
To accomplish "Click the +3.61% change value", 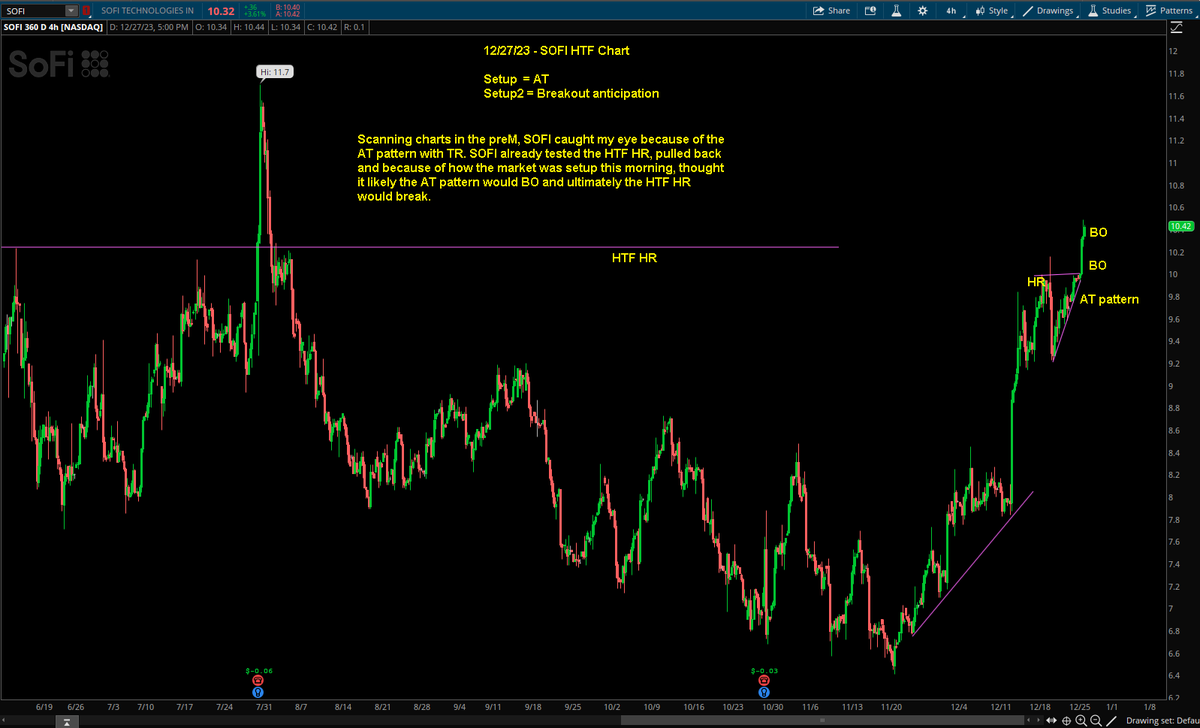I will [x=254, y=14].
